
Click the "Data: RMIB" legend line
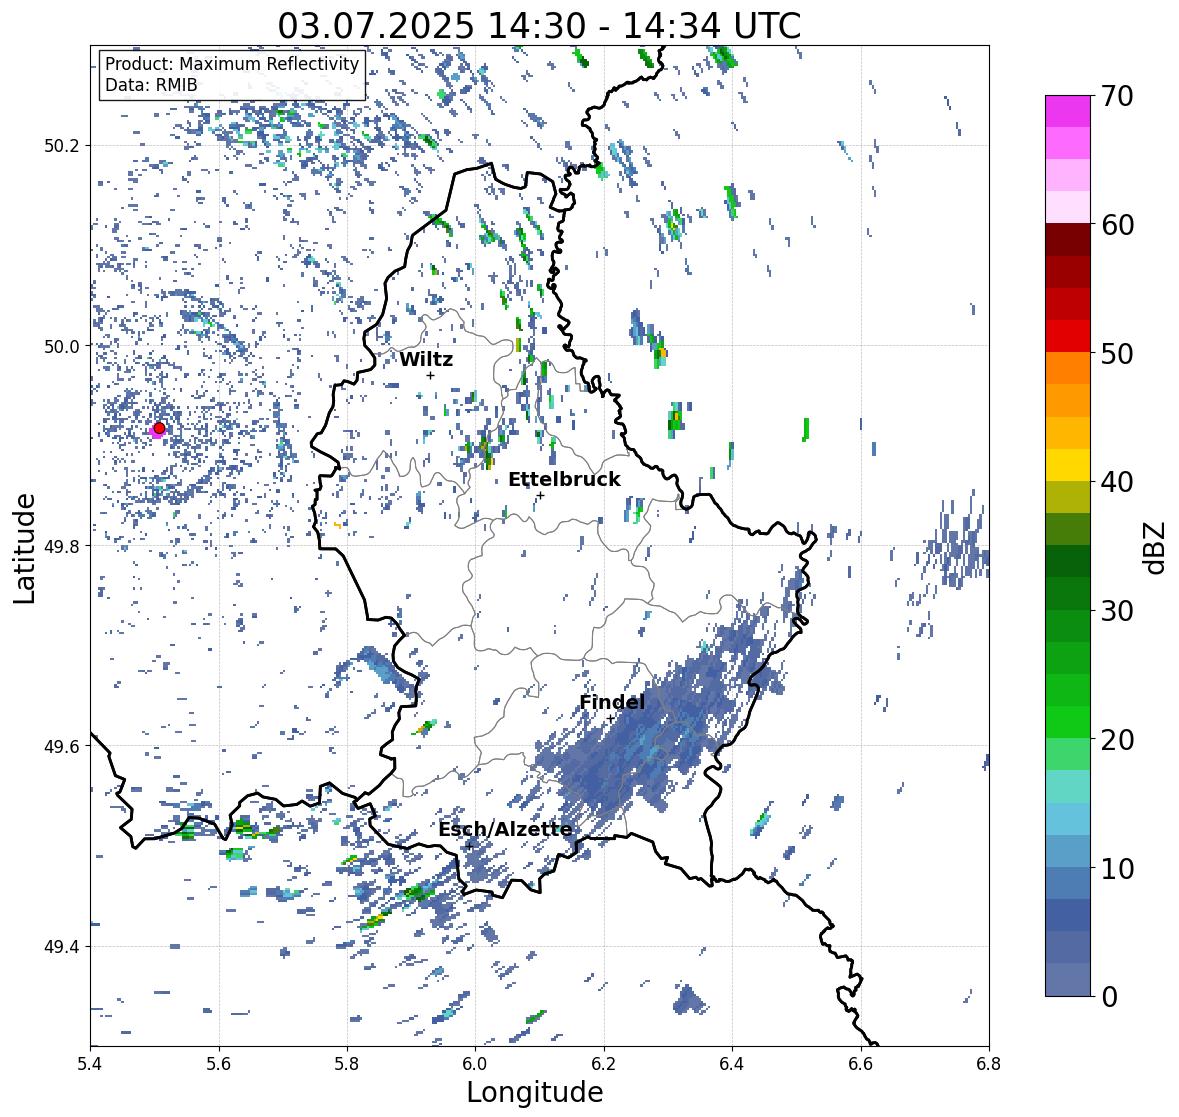(x=151, y=85)
